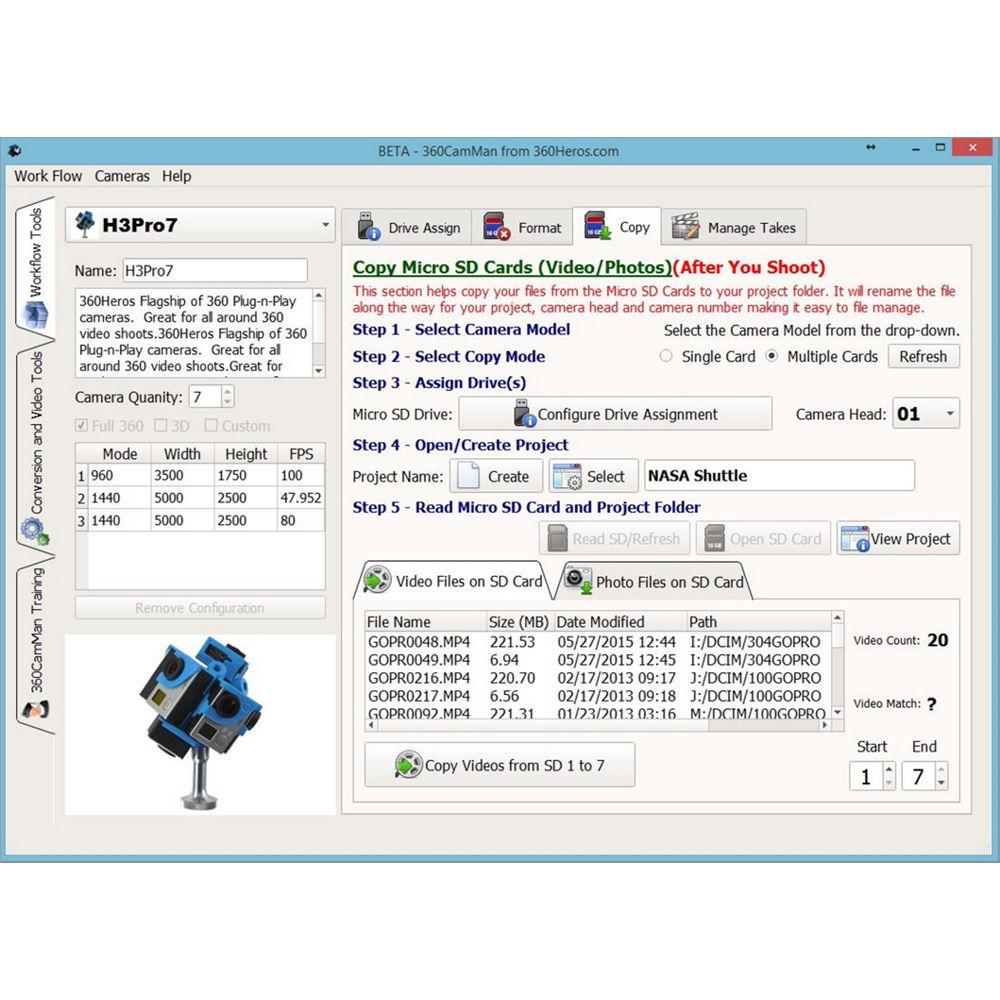Open the Cameras menu
This screenshot has height=1000, width=1000.
click(x=122, y=176)
